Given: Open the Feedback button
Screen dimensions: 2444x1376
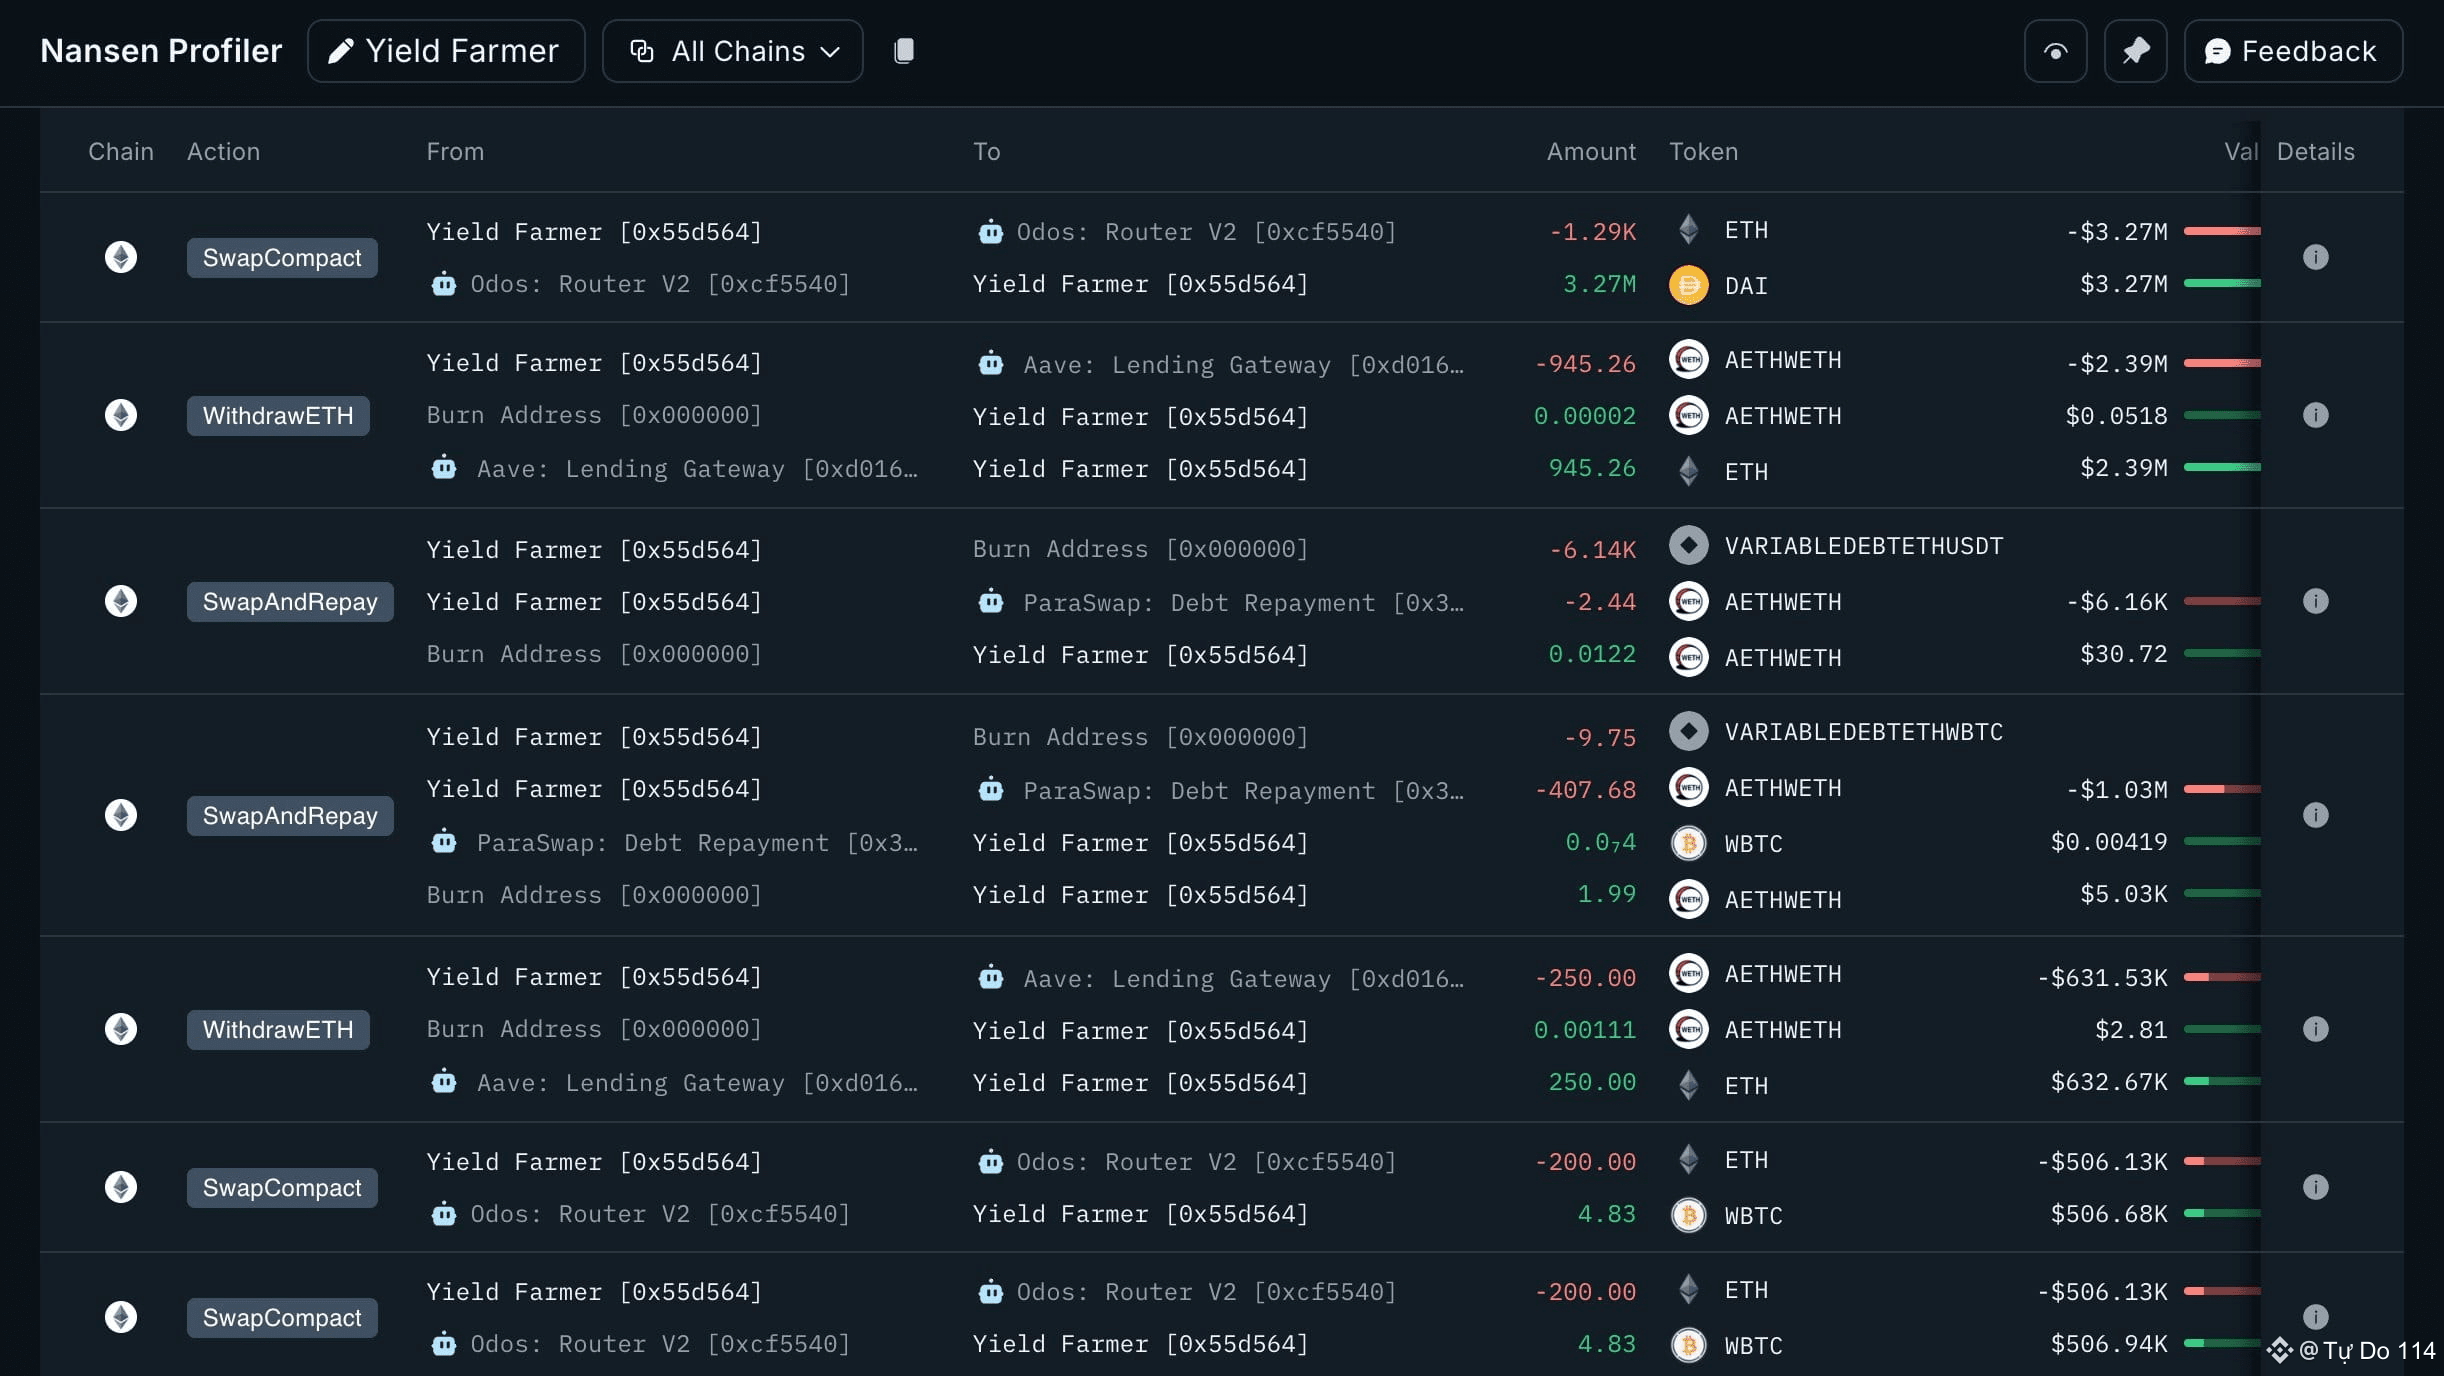Looking at the screenshot, I should (x=2293, y=51).
